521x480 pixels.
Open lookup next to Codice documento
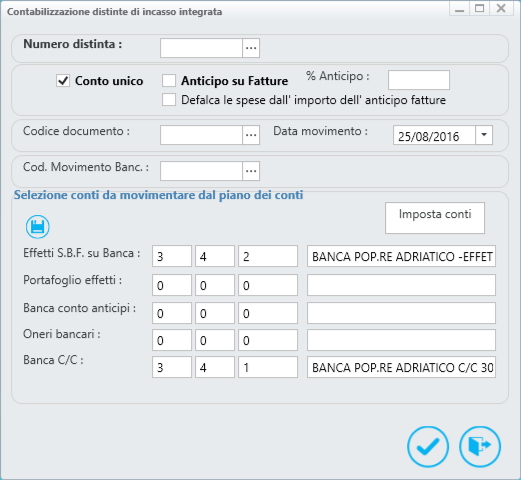coord(251,135)
